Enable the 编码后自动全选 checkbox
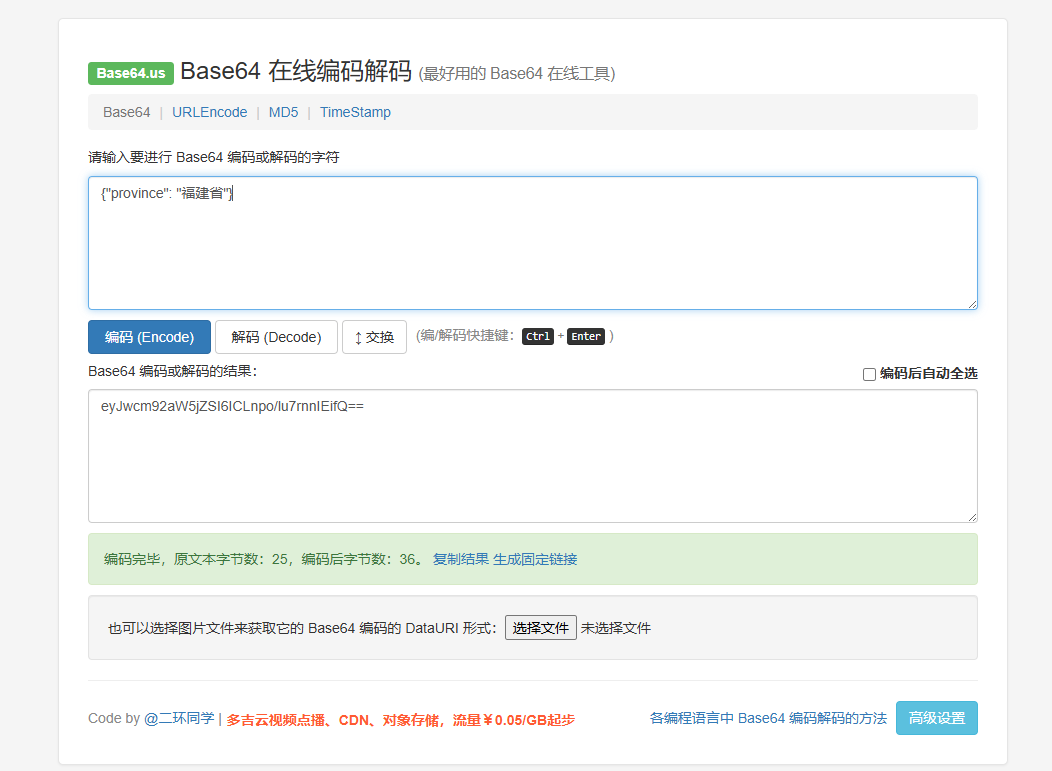The image size is (1052, 771). [x=869, y=374]
